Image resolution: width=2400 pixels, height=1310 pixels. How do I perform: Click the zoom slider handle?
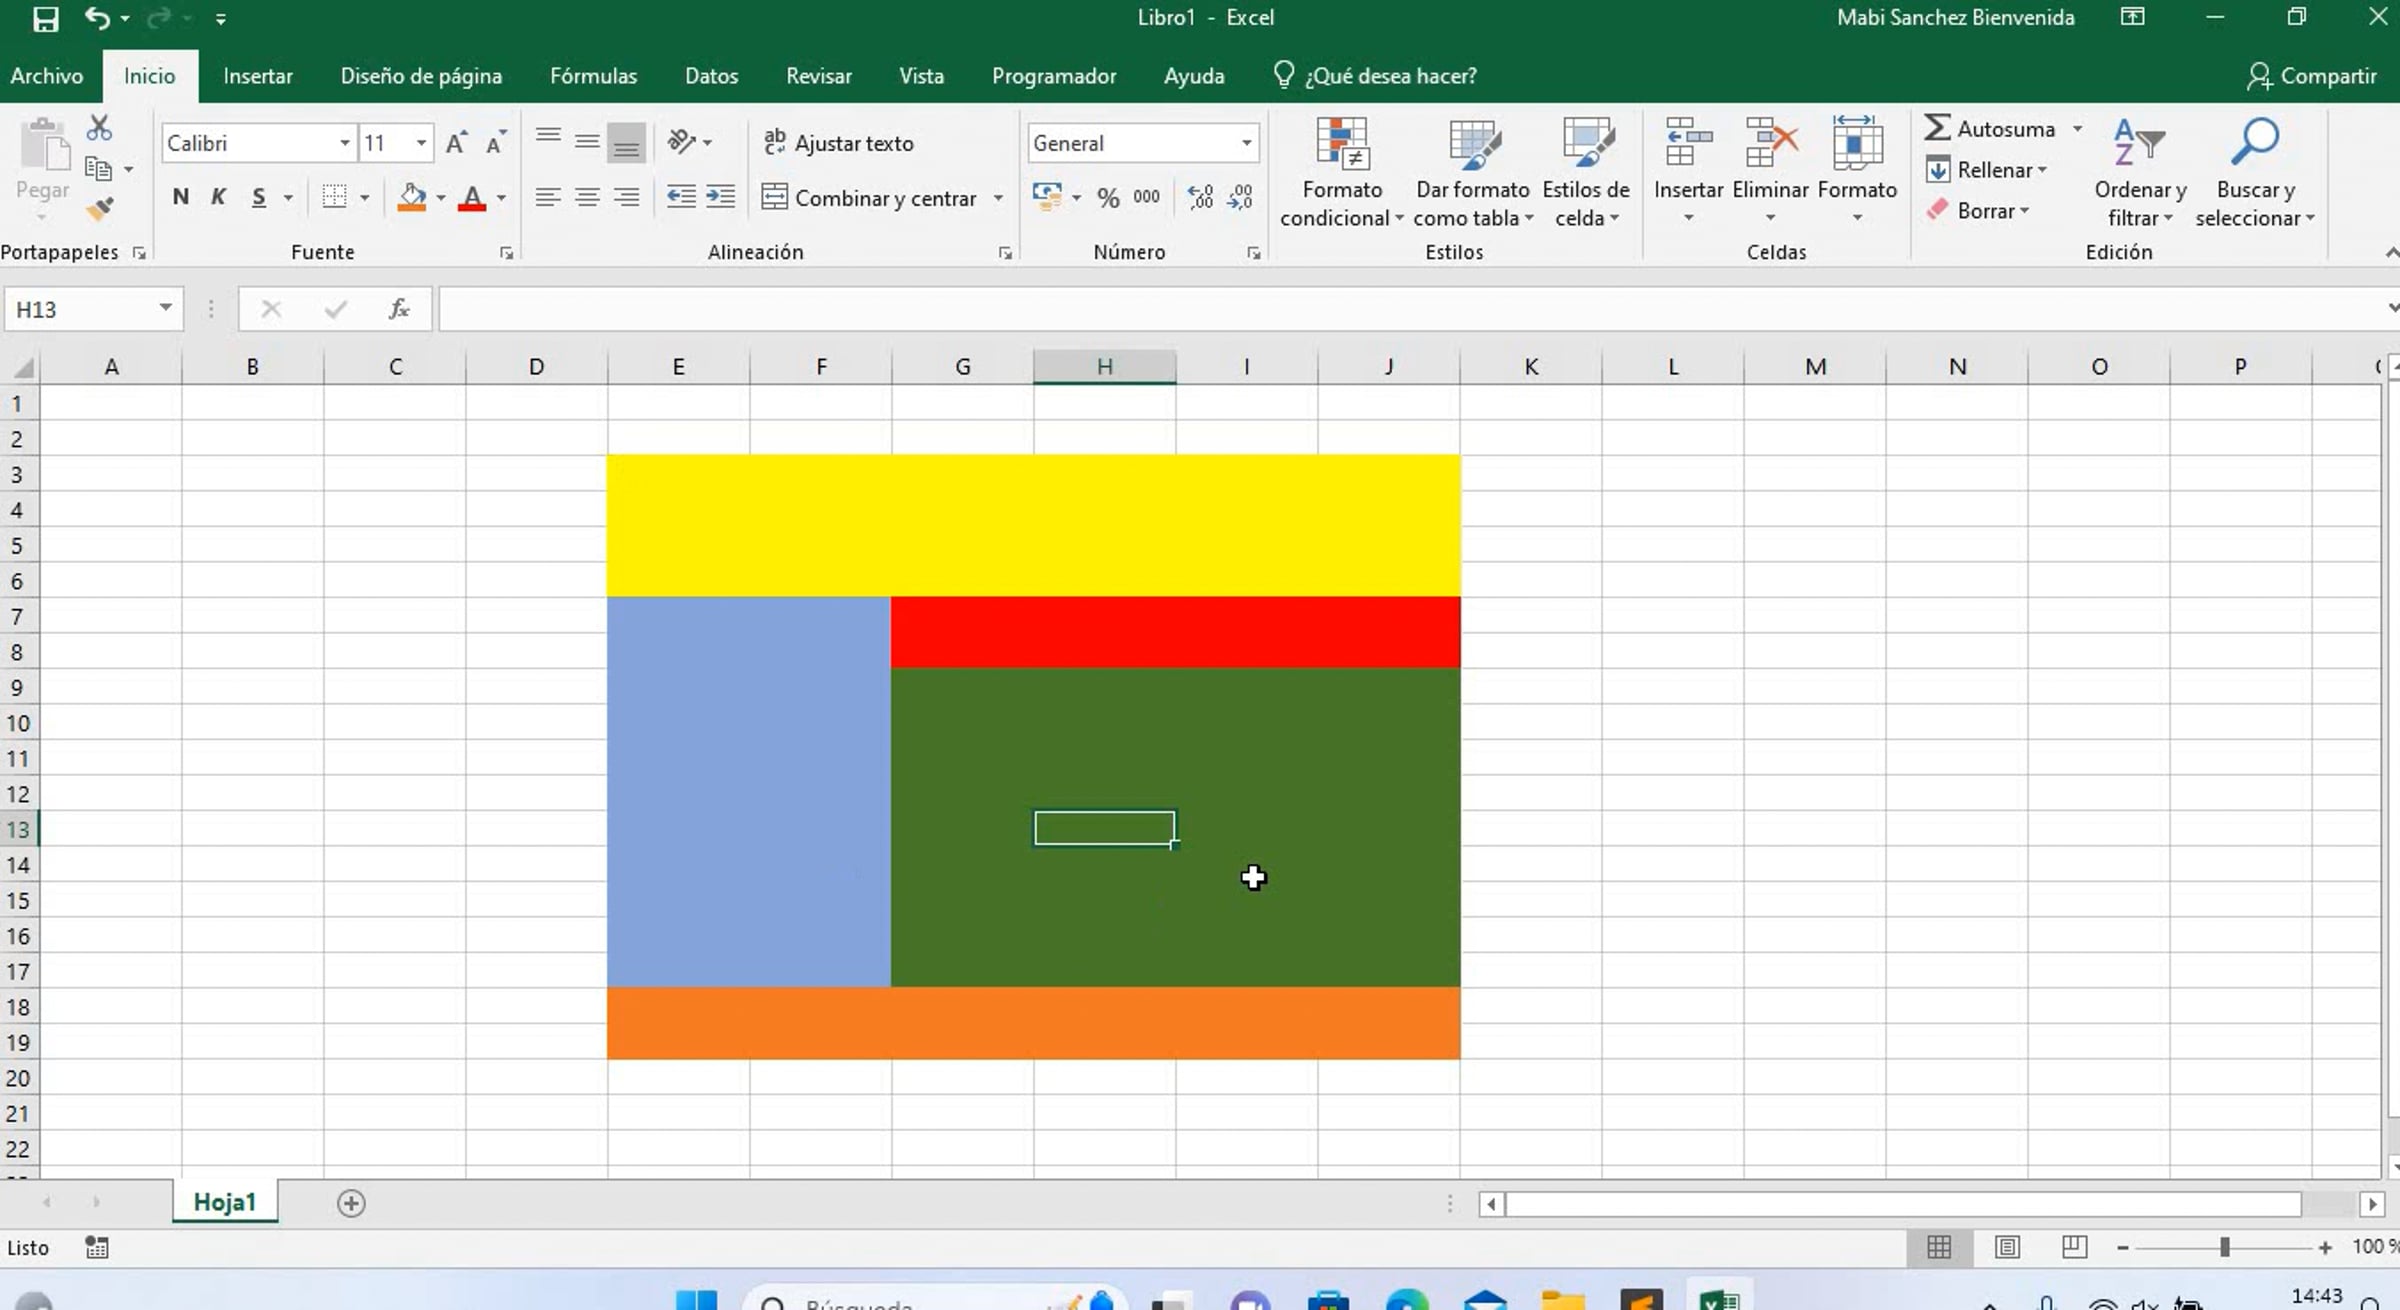click(2224, 1247)
